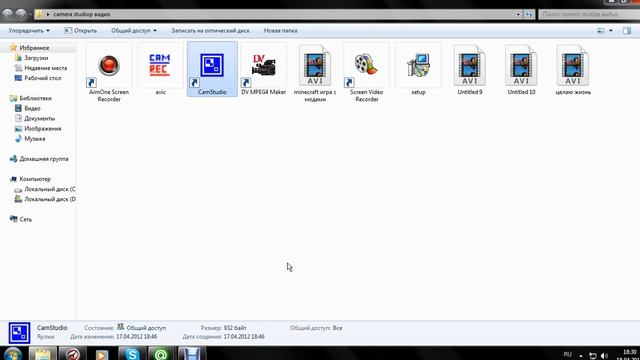Open Локальный диск (D drive
Image resolution: width=640 pixels, height=360 pixels.
pyautogui.click(x=49, y=199)
